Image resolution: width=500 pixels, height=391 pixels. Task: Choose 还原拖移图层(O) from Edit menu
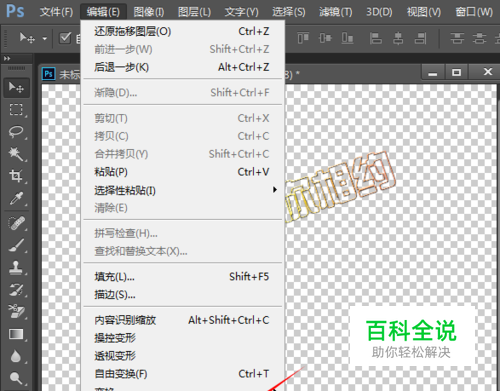[x=183, y=31]
